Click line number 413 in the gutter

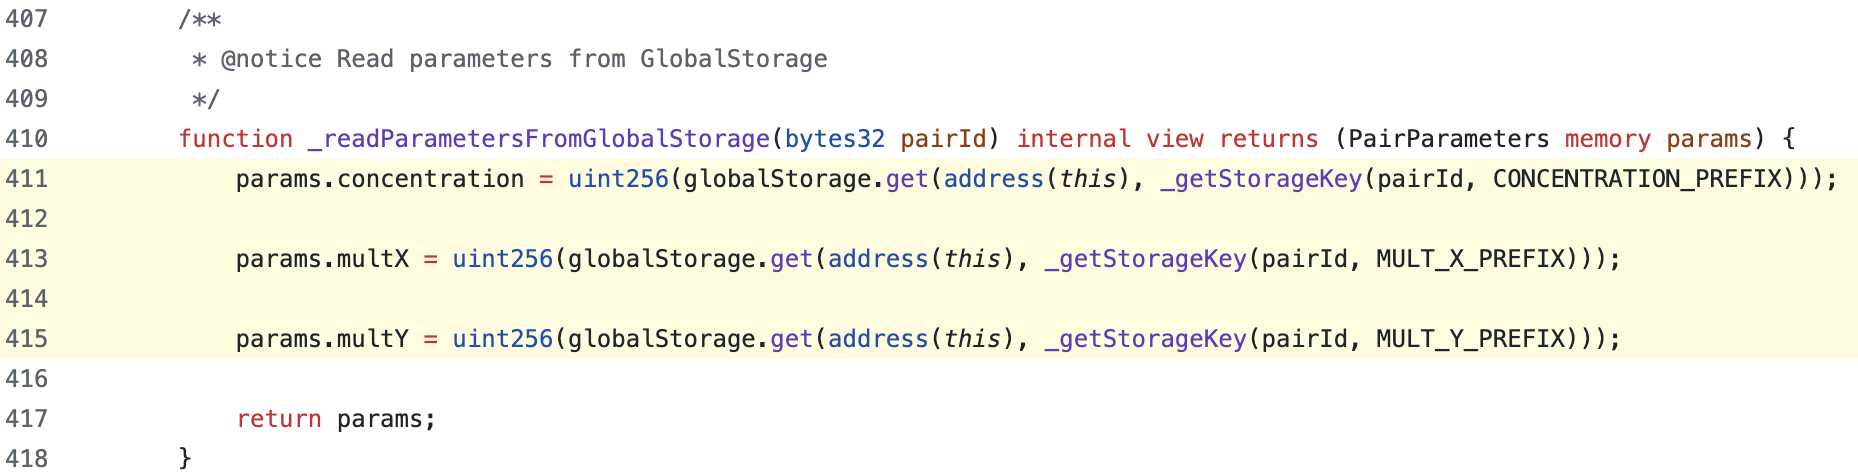click(x=26, y=259)
